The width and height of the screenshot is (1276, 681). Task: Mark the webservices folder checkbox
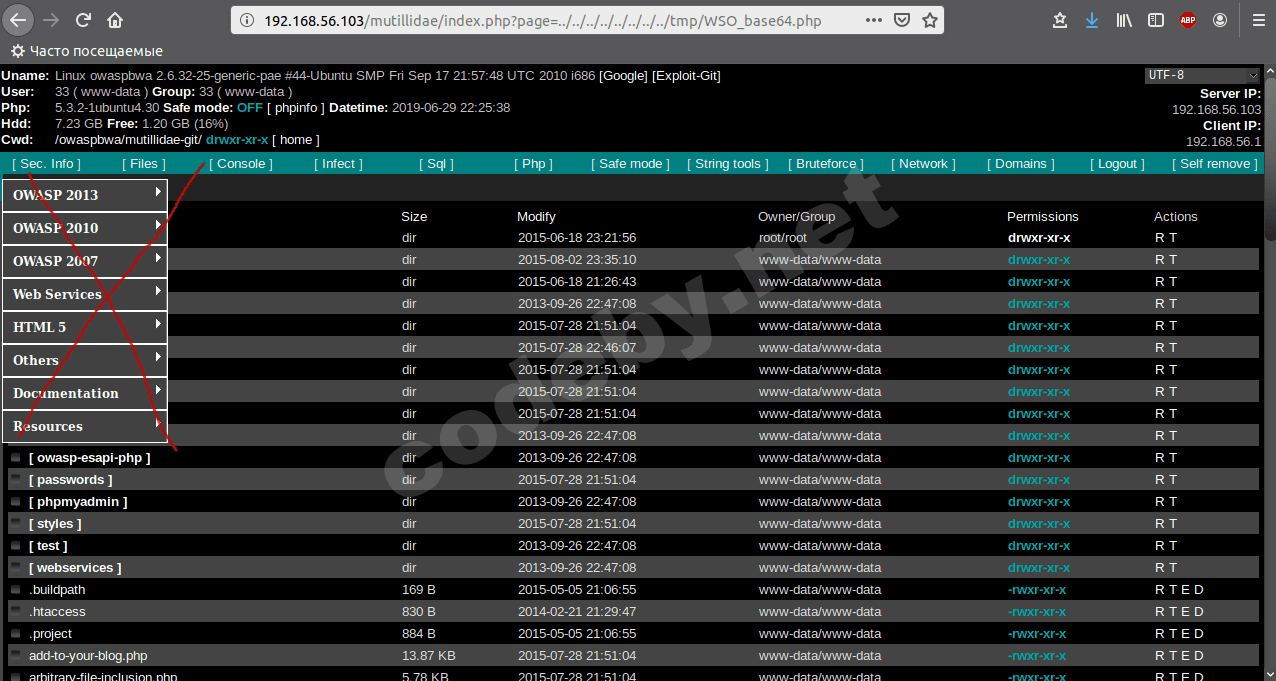(x=16, y=567)
